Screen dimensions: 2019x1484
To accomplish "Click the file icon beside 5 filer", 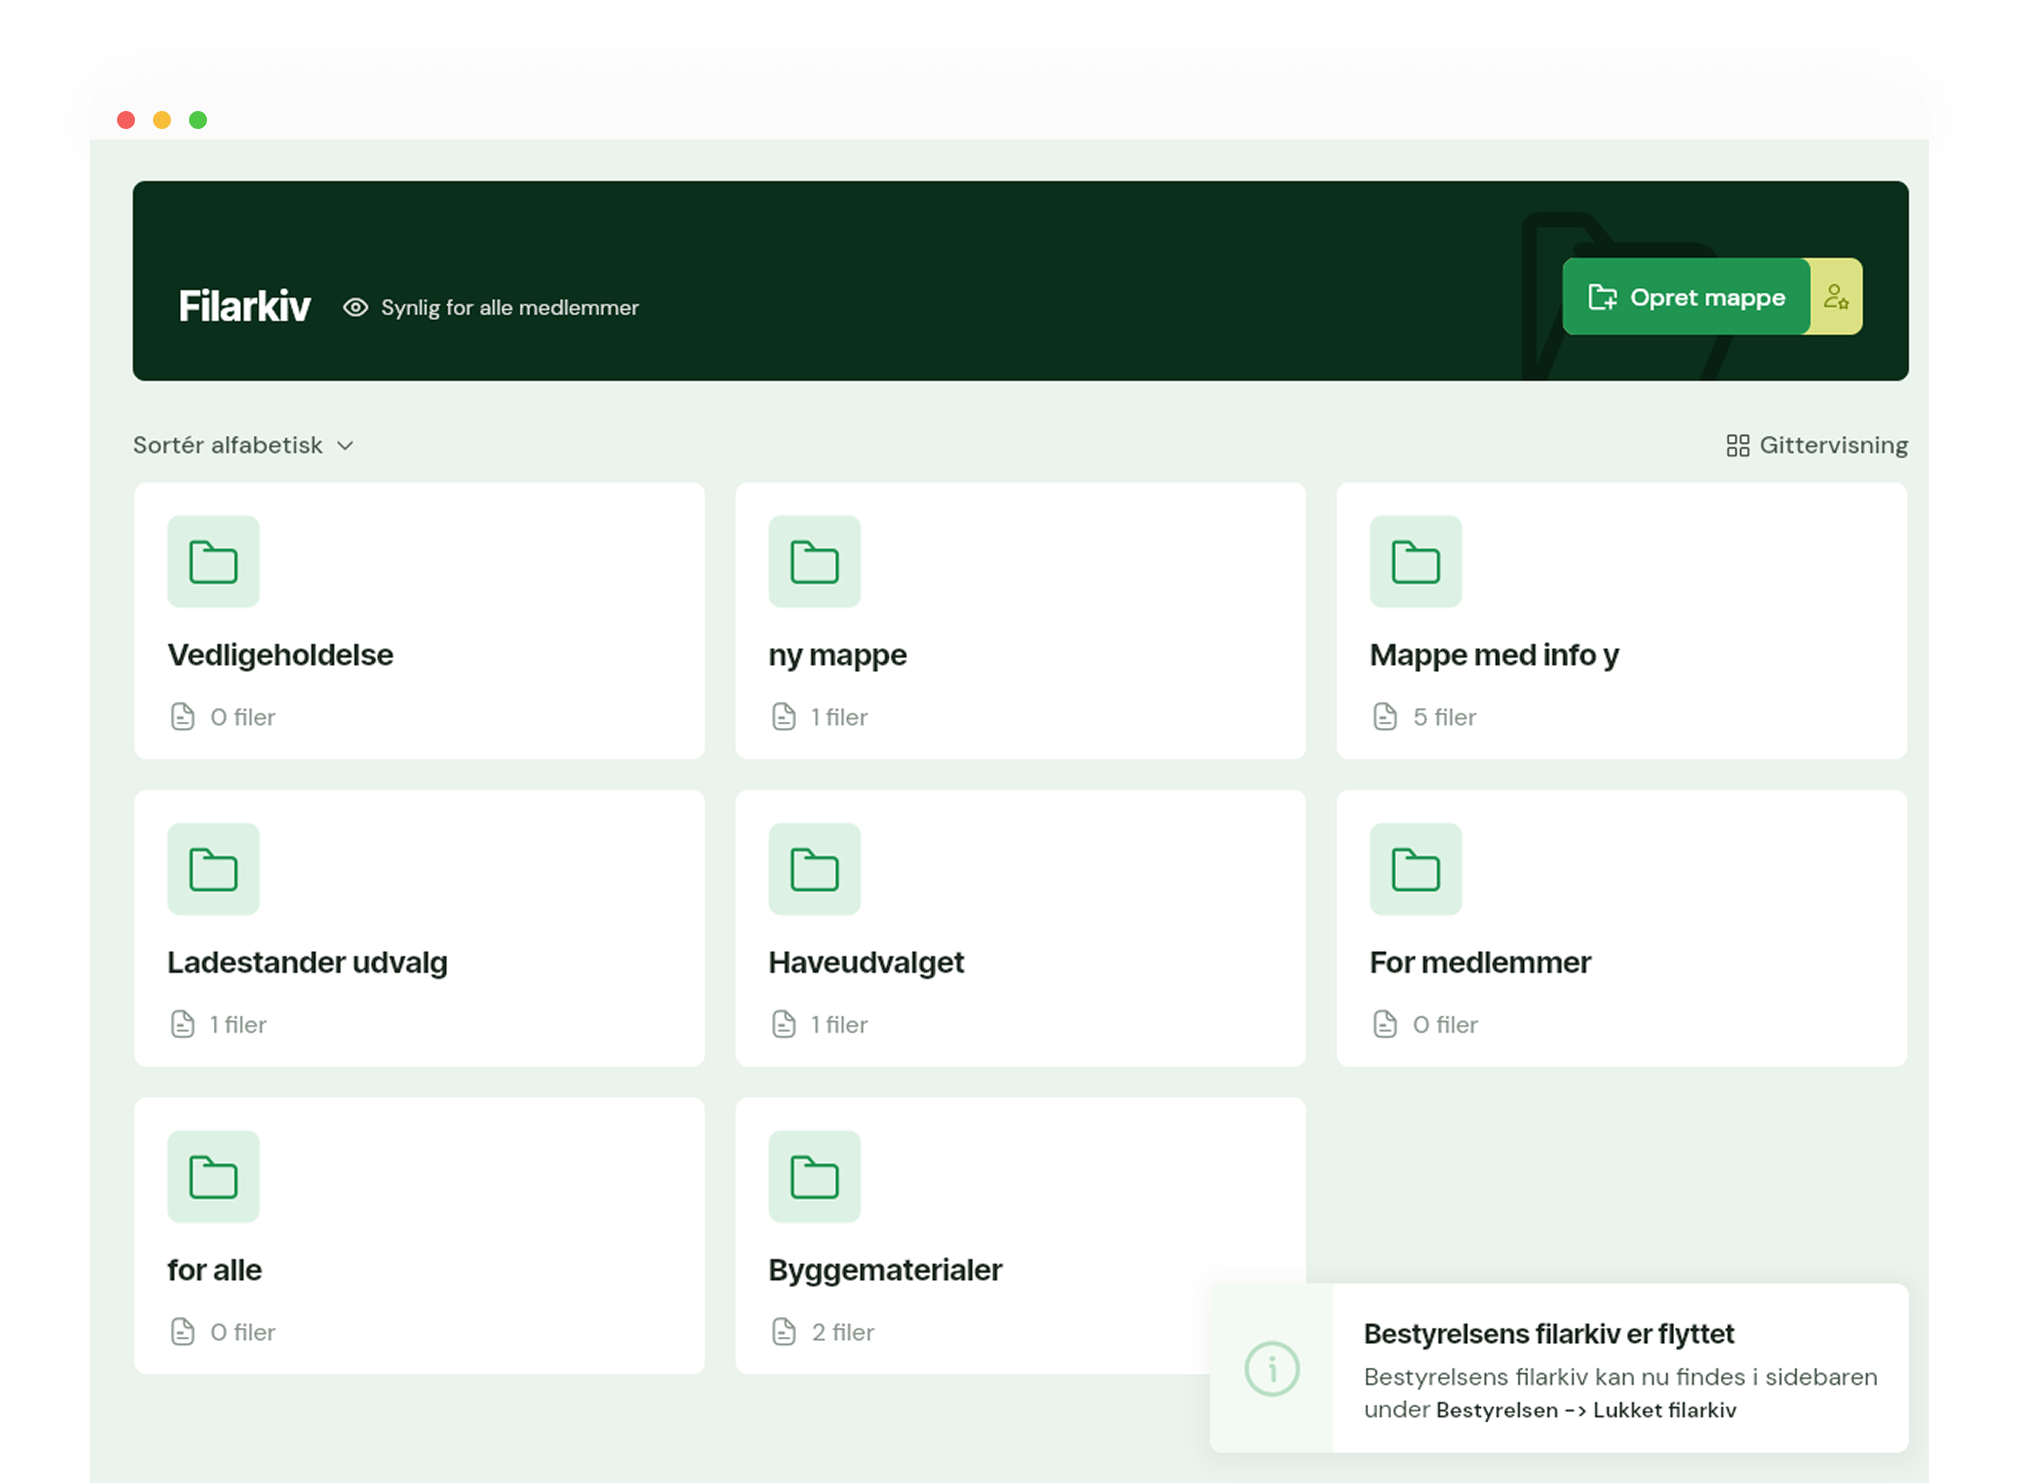I will [1384, 717].
